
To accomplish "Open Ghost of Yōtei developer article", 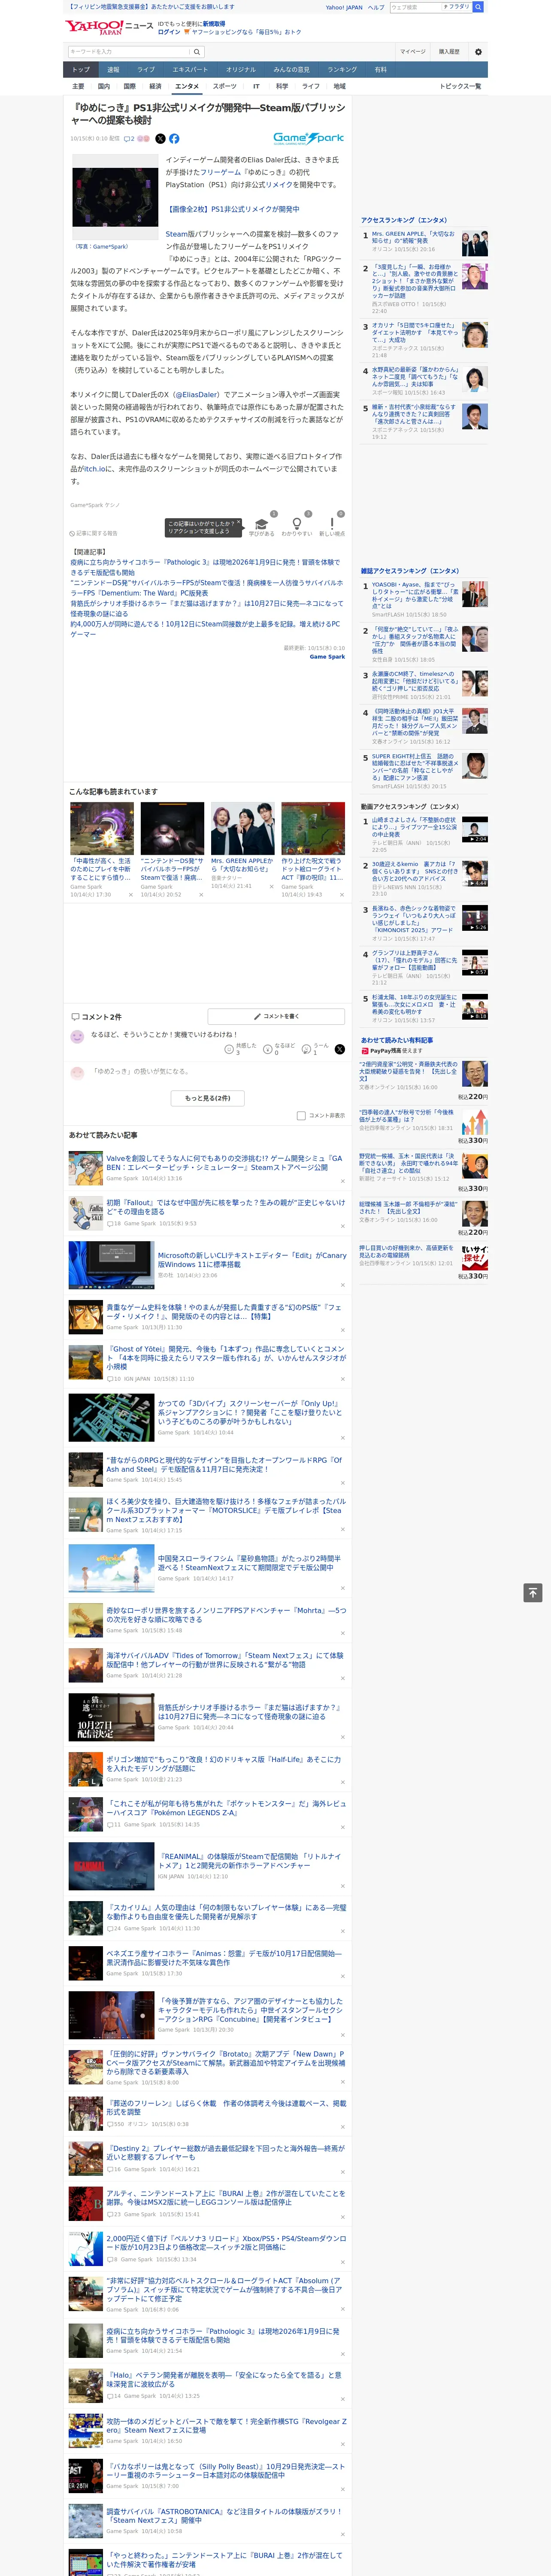I will [x=226, y=1357].
